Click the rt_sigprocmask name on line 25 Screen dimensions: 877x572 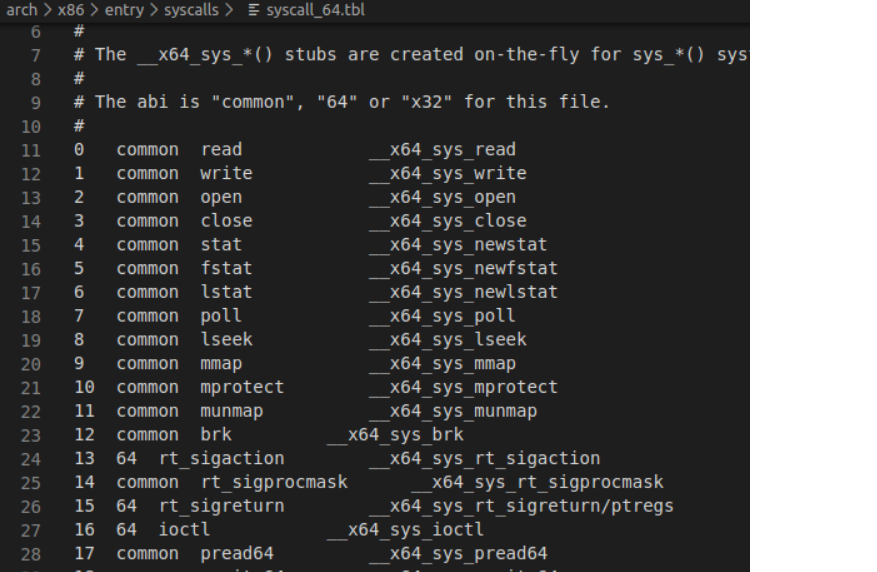[x=274, y=482]
